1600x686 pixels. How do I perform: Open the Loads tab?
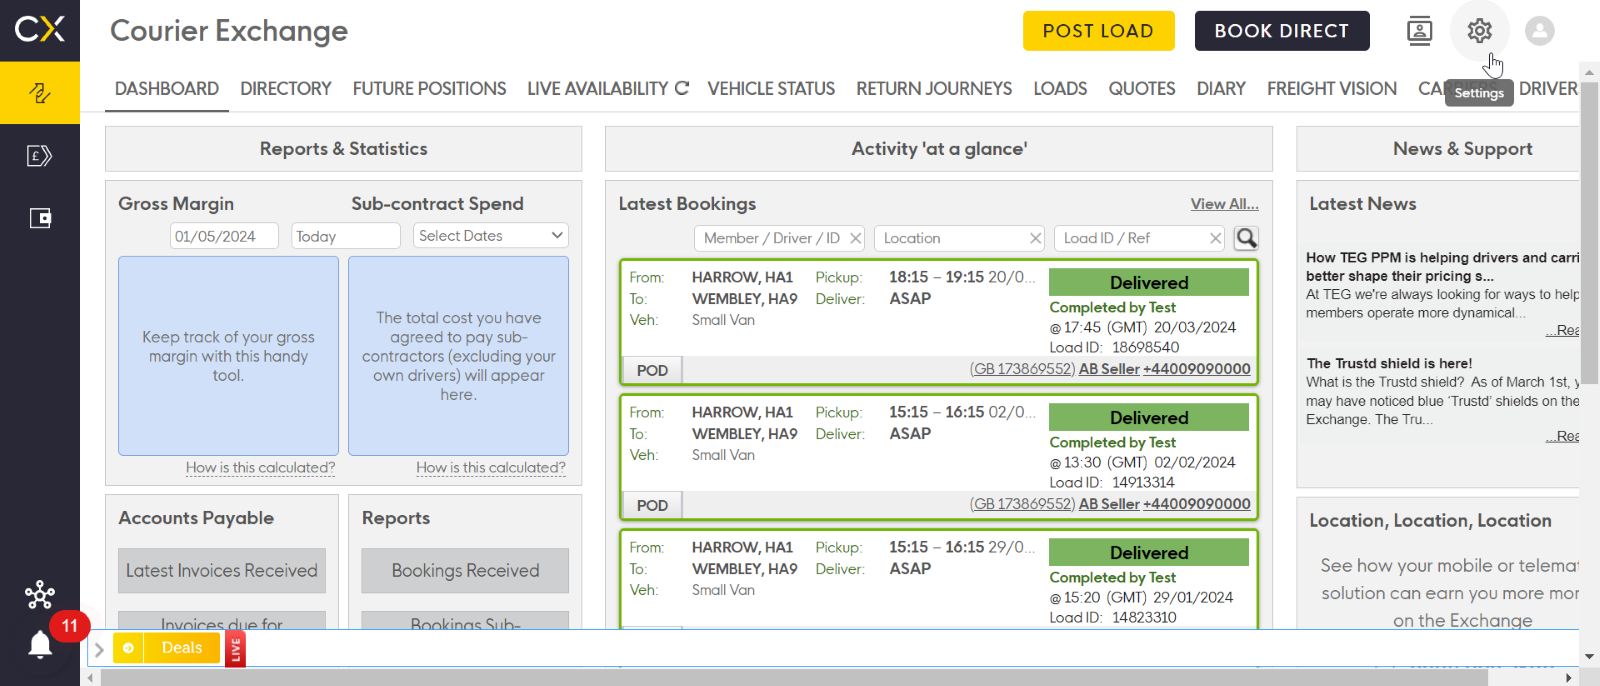click(x=1060, y=88)
